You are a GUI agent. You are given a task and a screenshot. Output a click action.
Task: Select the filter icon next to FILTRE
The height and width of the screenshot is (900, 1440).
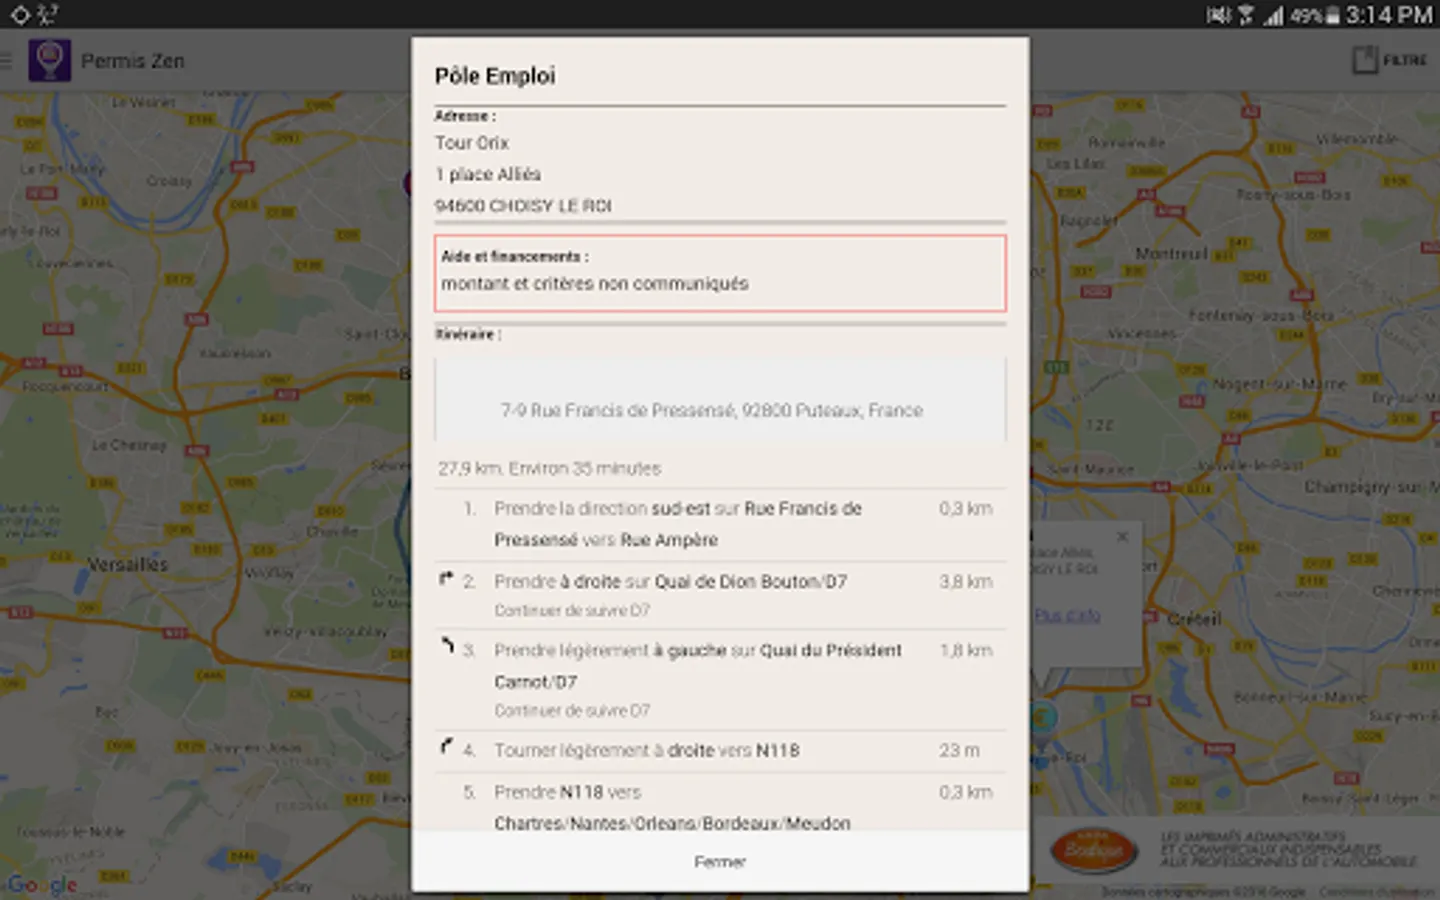[1365, 60]
